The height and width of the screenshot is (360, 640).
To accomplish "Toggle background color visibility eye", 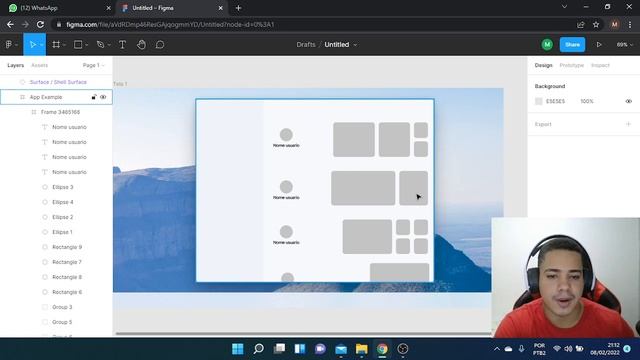I will 629,101.
